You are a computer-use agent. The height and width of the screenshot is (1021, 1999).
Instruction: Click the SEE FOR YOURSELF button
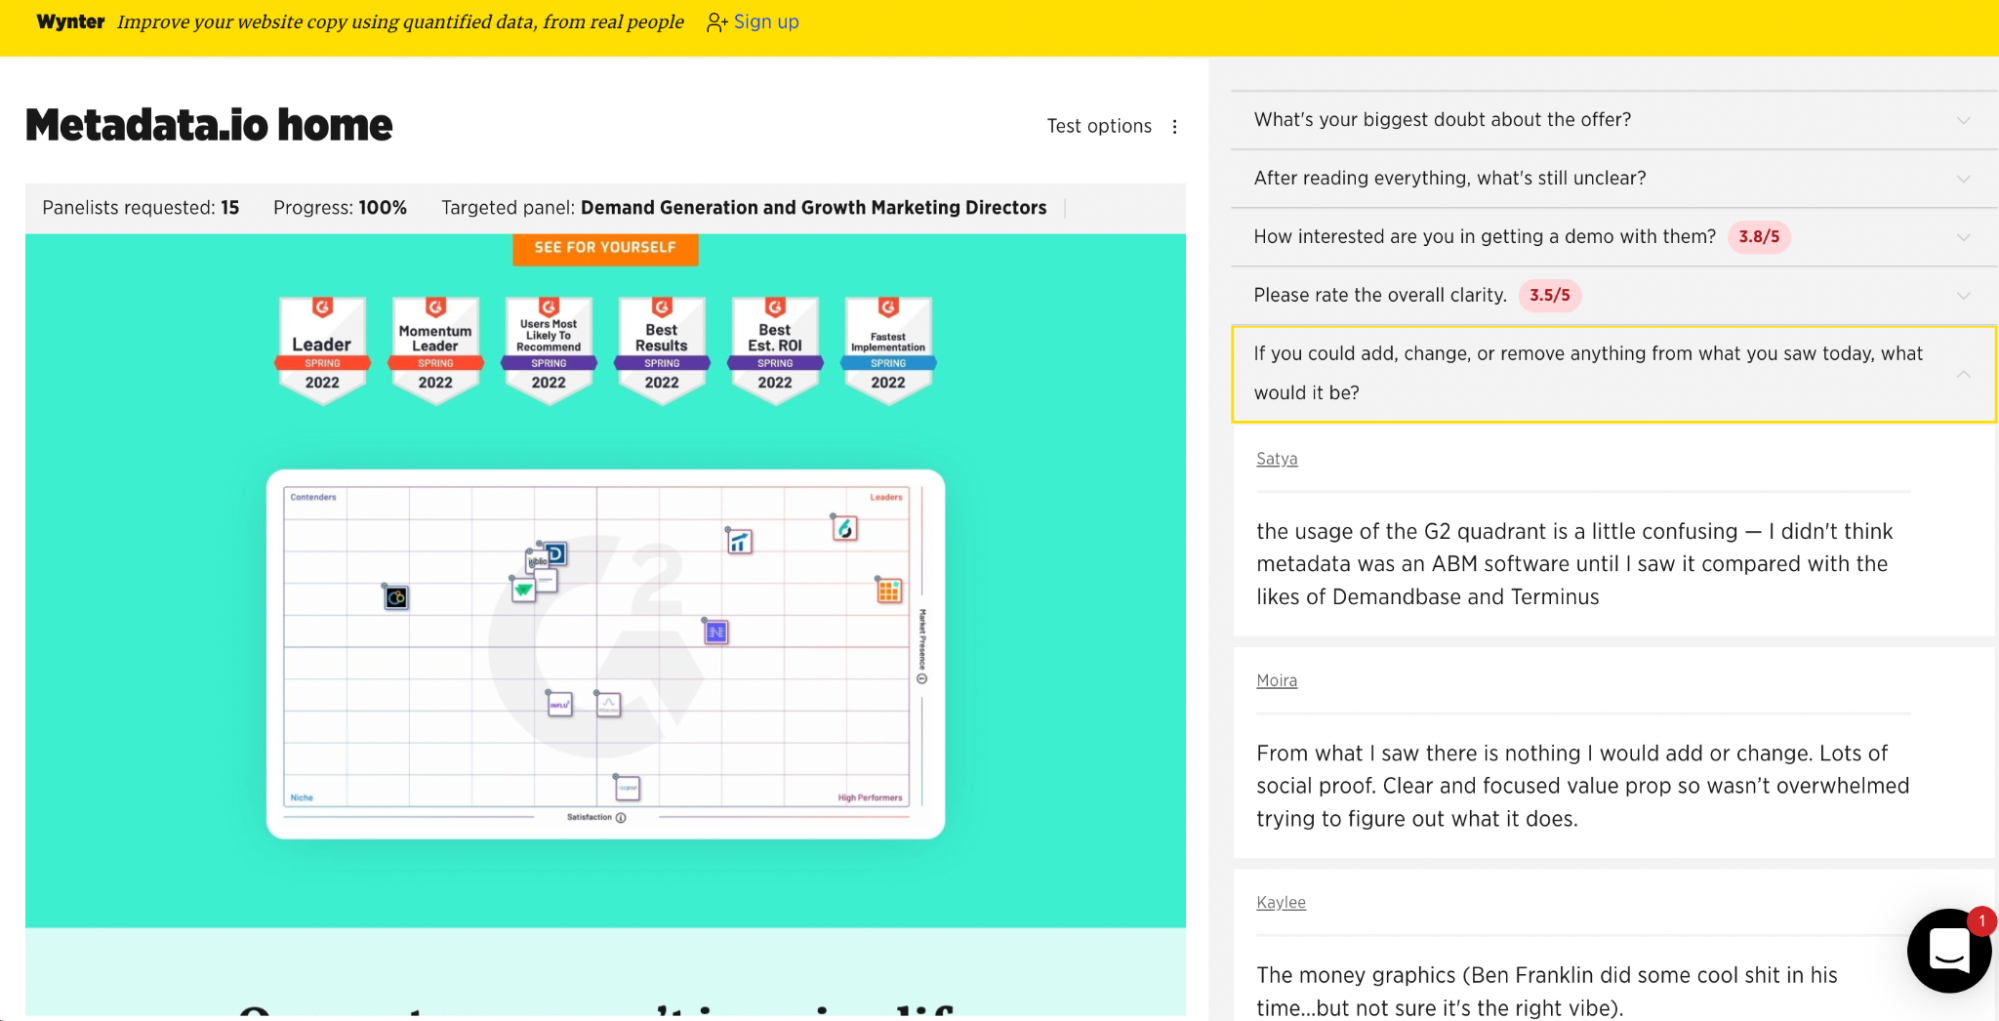(x=605, y=248)
